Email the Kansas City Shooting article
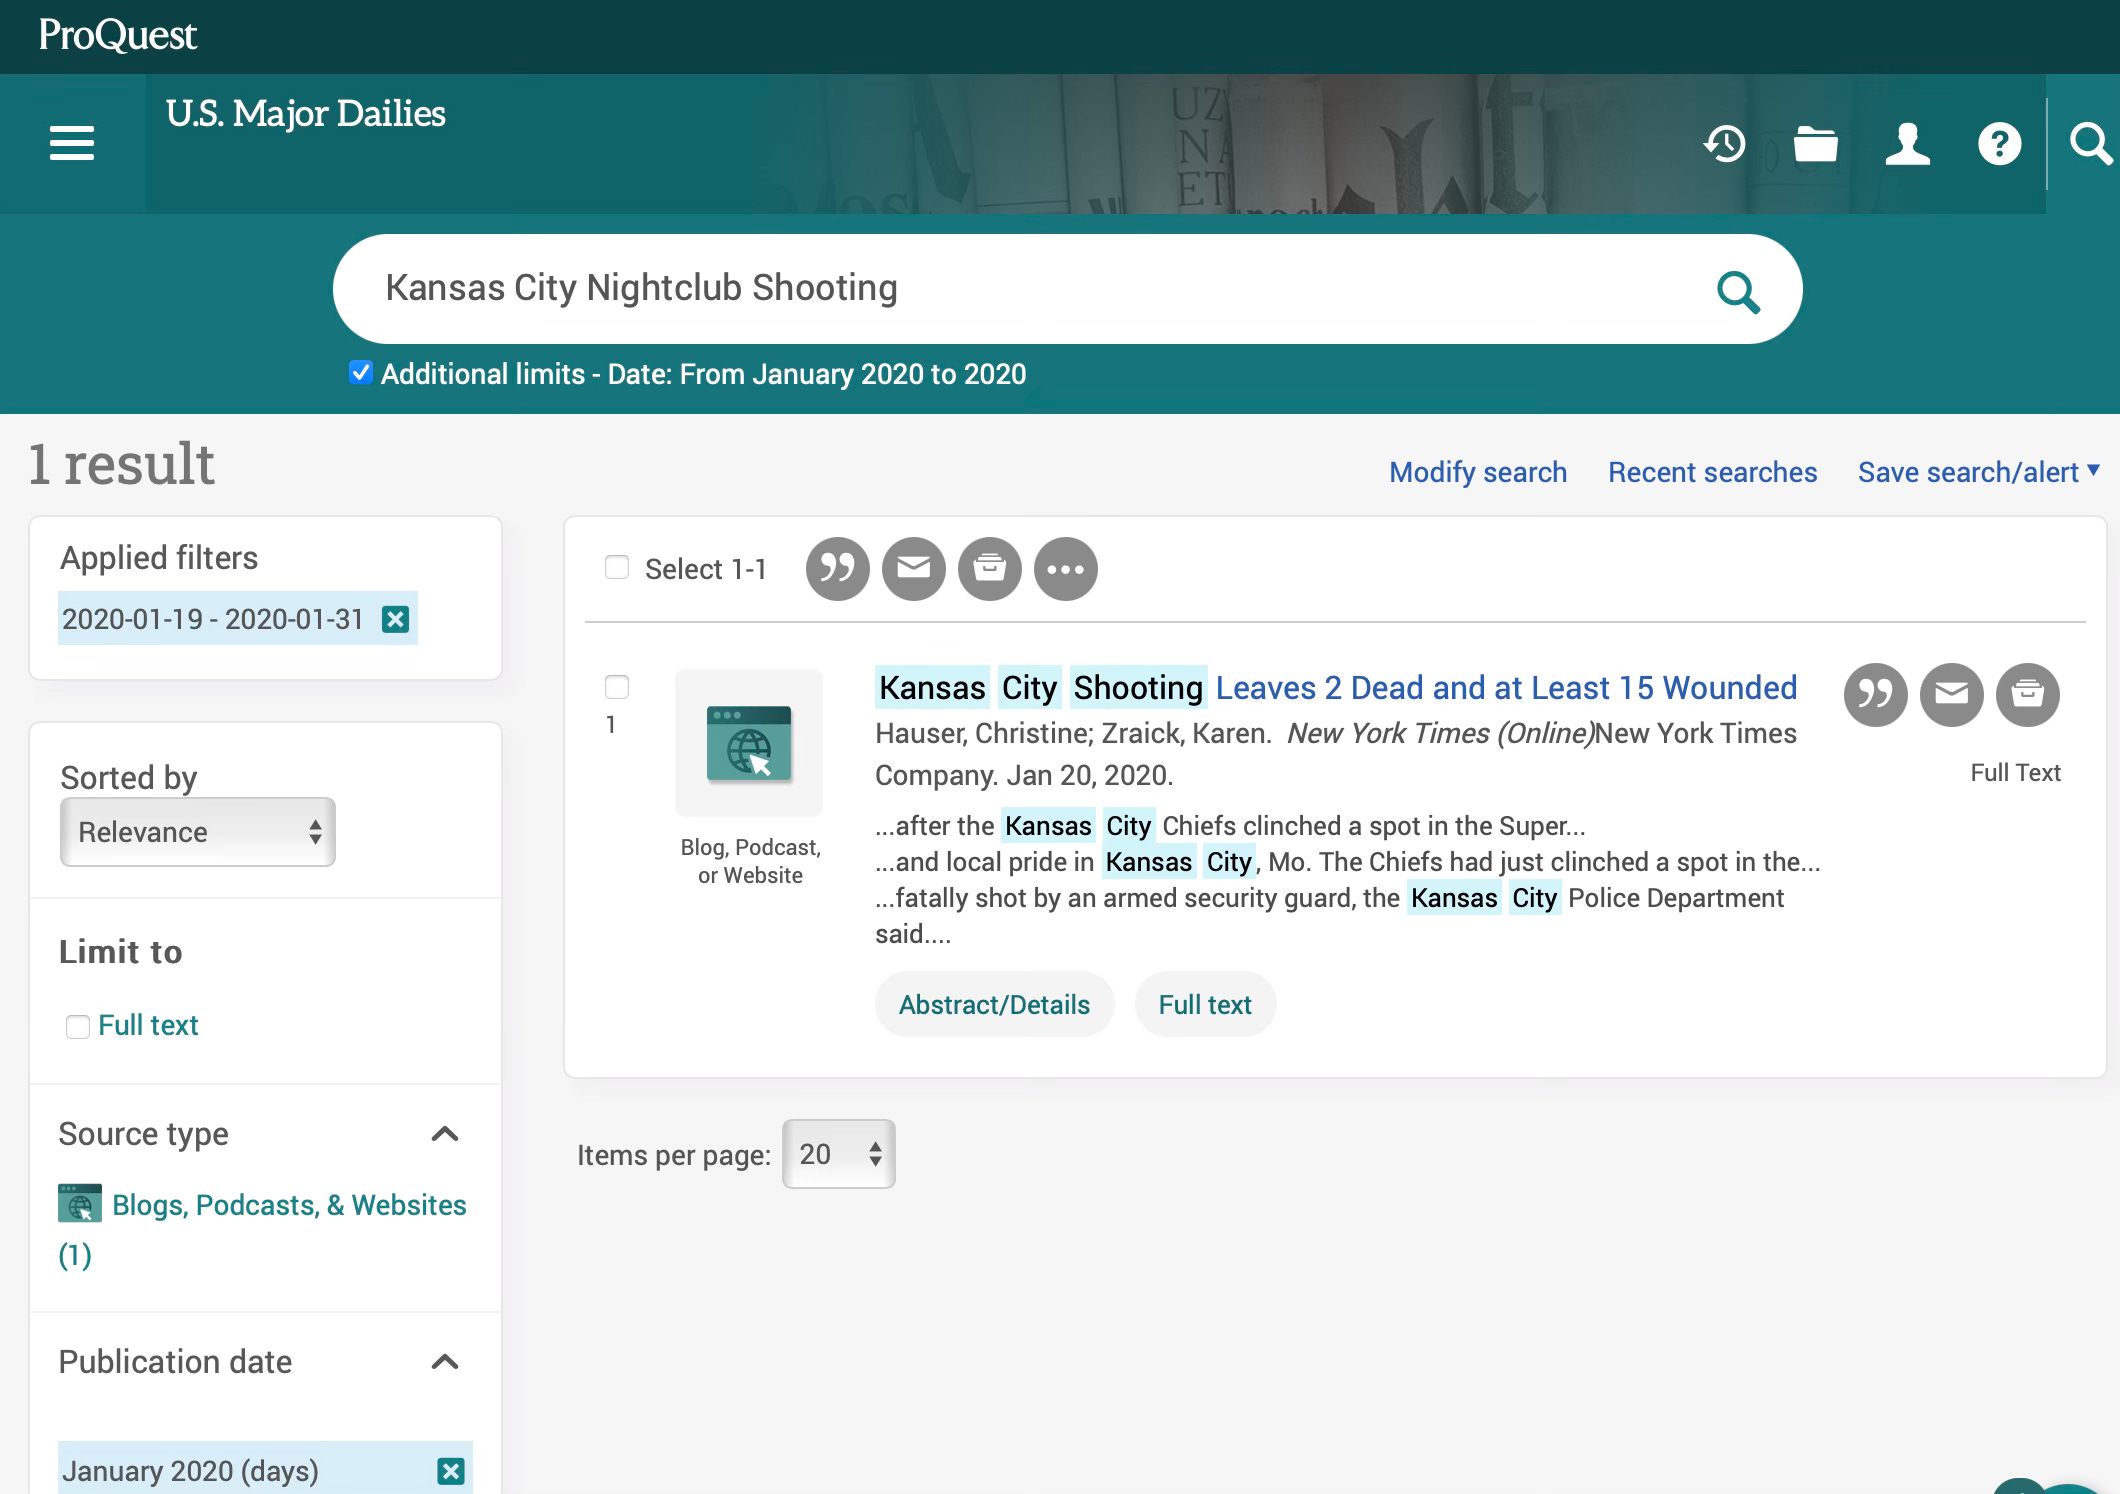2120x1494 pixels. pyautogui.click(x=1952, y=695)
